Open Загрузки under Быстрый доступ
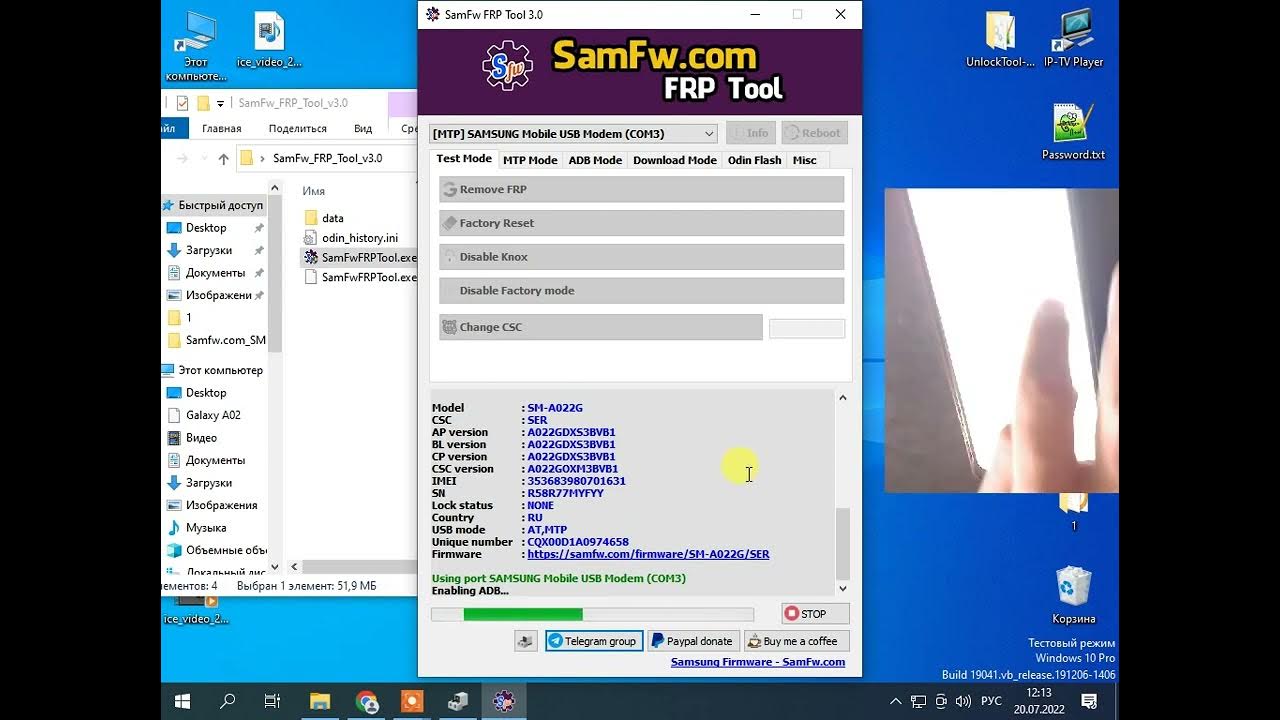1280x720 pixels. click(x=209, y=250)
